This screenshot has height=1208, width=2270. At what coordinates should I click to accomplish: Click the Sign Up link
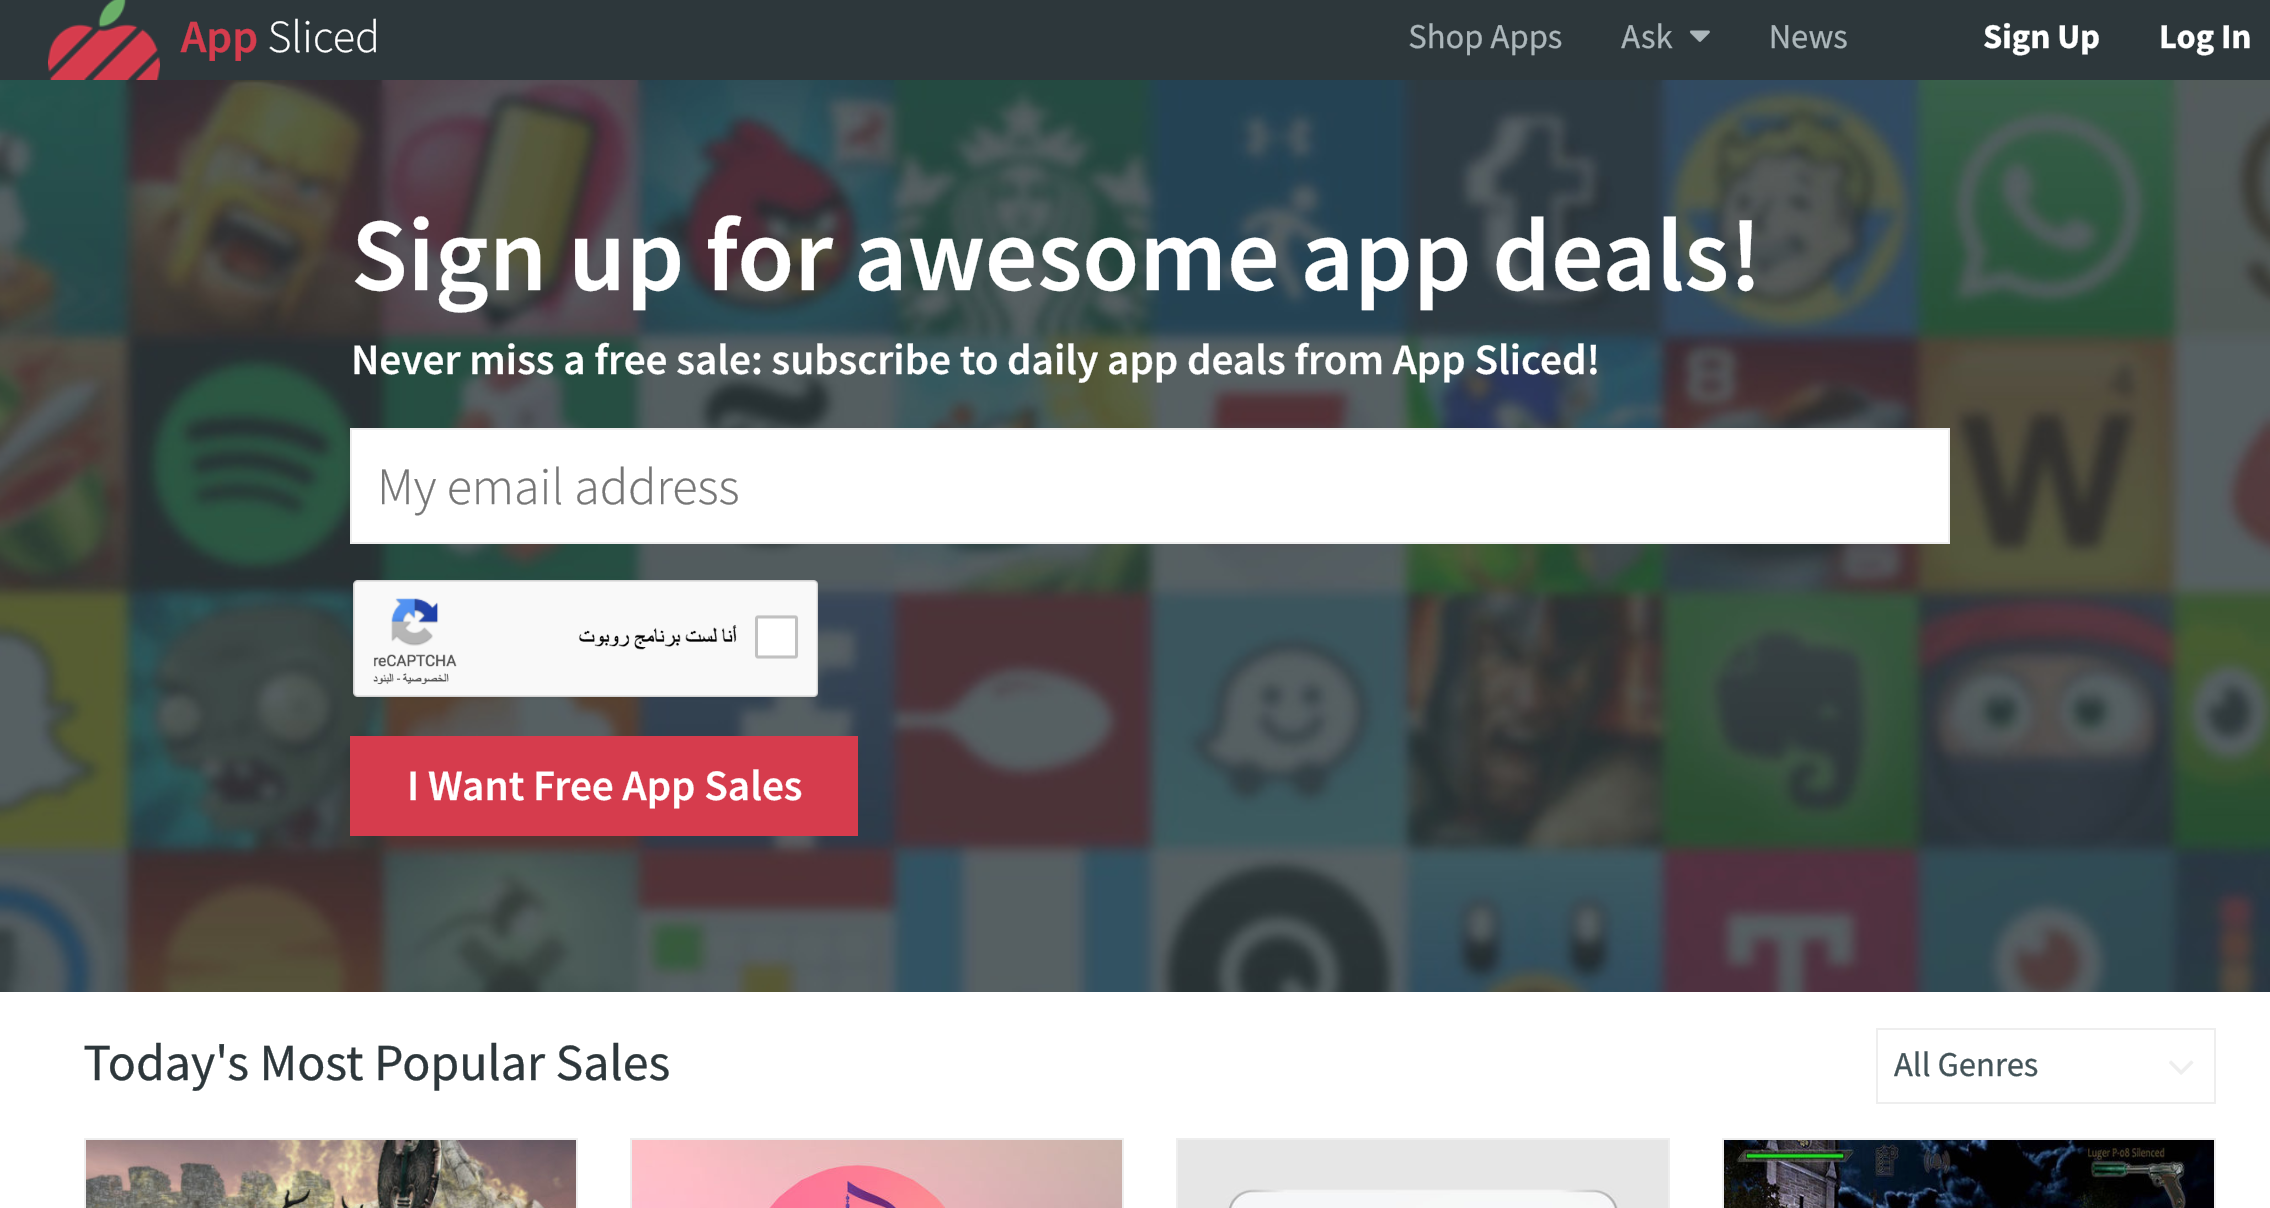coord(2041,37)
